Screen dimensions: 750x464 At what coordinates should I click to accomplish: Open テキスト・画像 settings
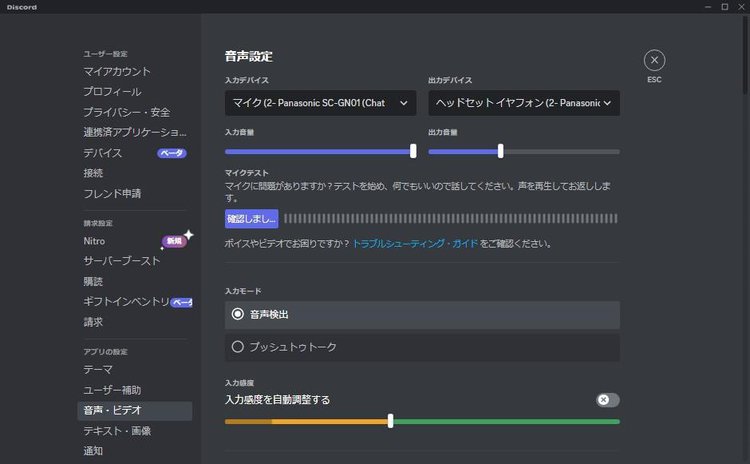point(117,431)
